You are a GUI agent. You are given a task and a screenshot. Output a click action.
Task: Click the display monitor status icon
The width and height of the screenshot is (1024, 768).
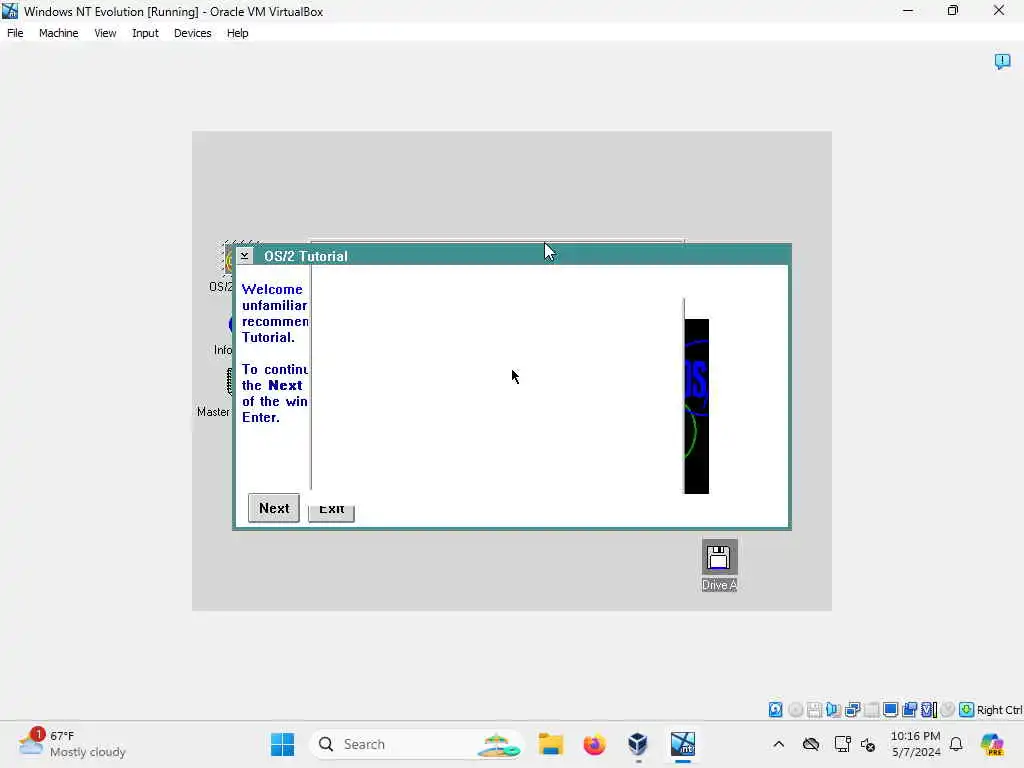890,710
